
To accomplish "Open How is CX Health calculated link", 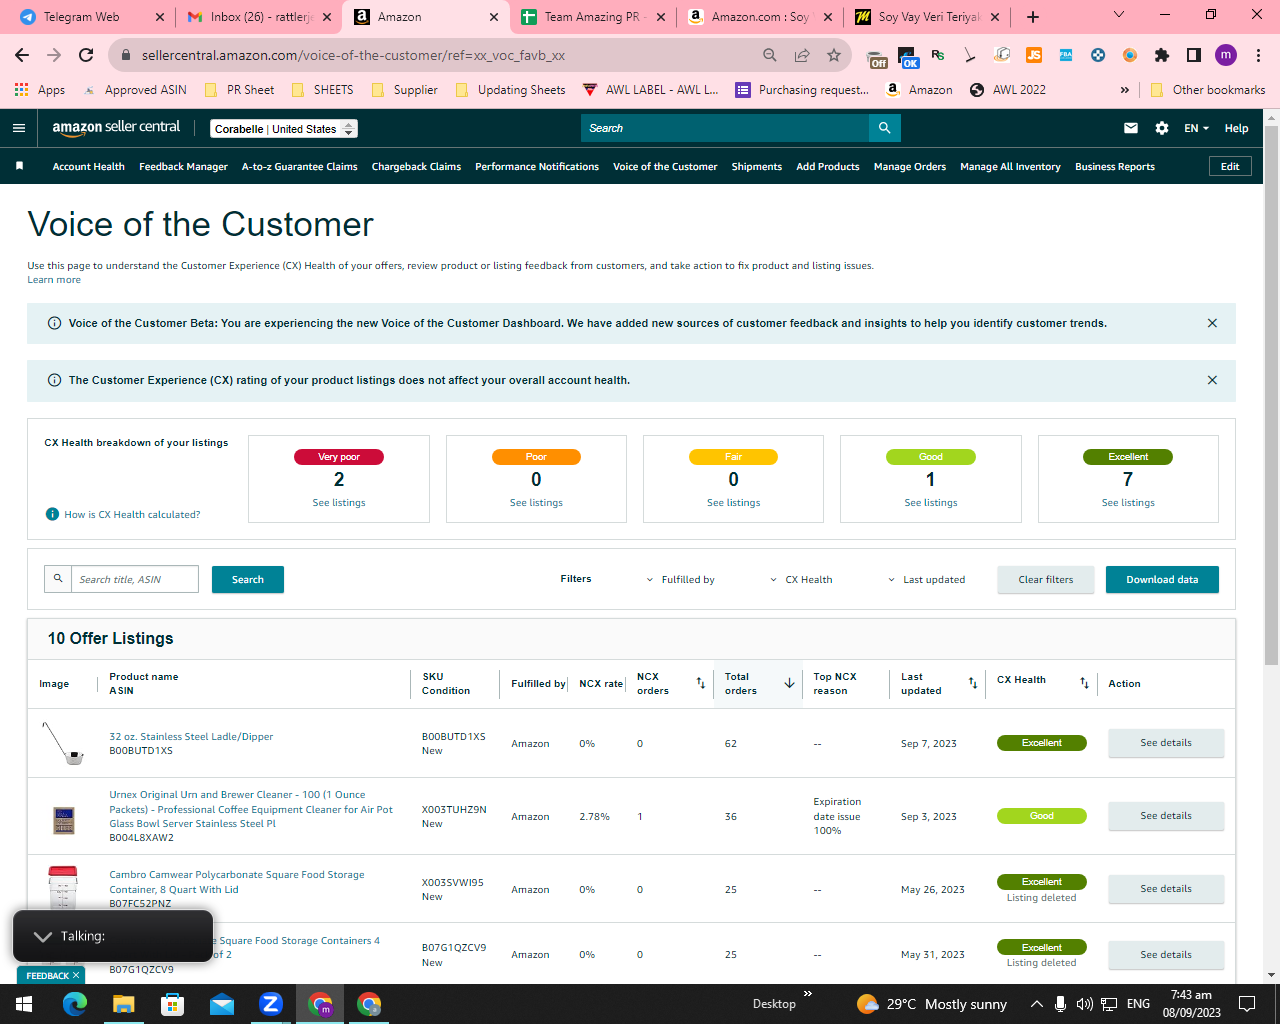I will pos(132,514).
